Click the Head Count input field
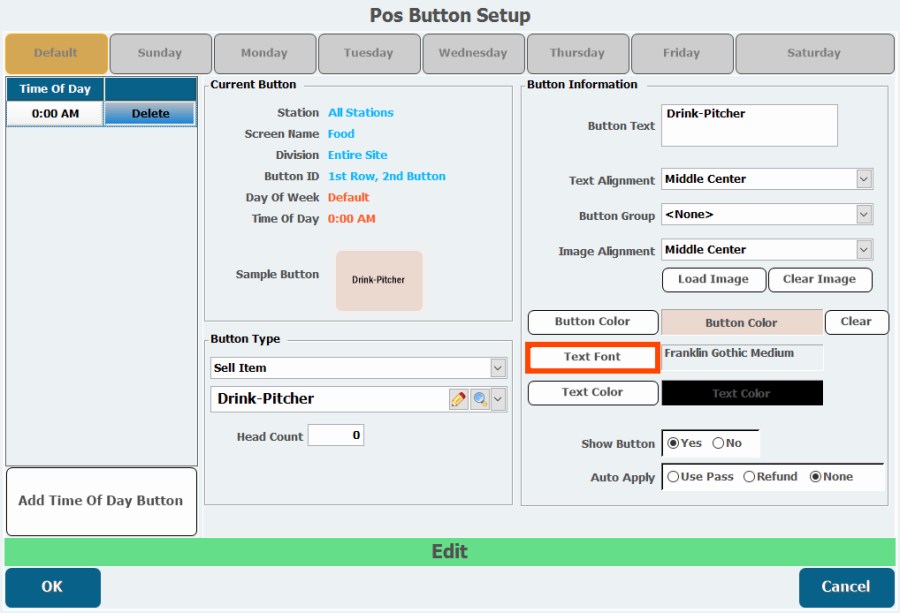This screenshot has height=613, width=900. tap(335, 436)
